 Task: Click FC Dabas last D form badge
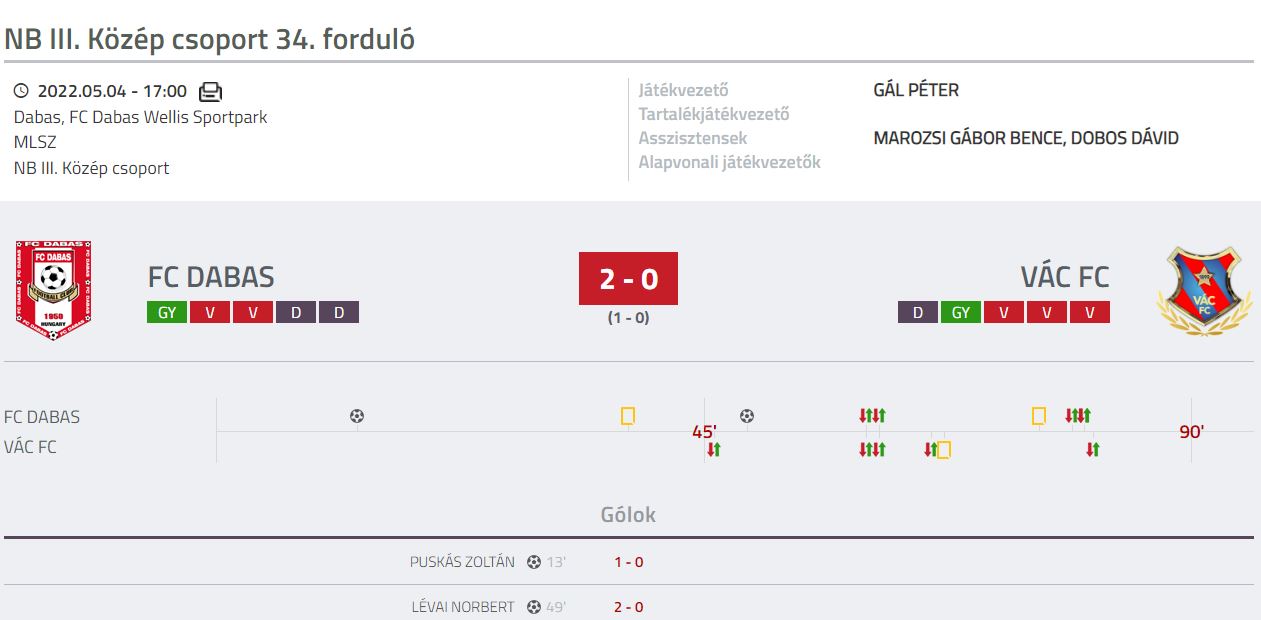tap(339, 312)
